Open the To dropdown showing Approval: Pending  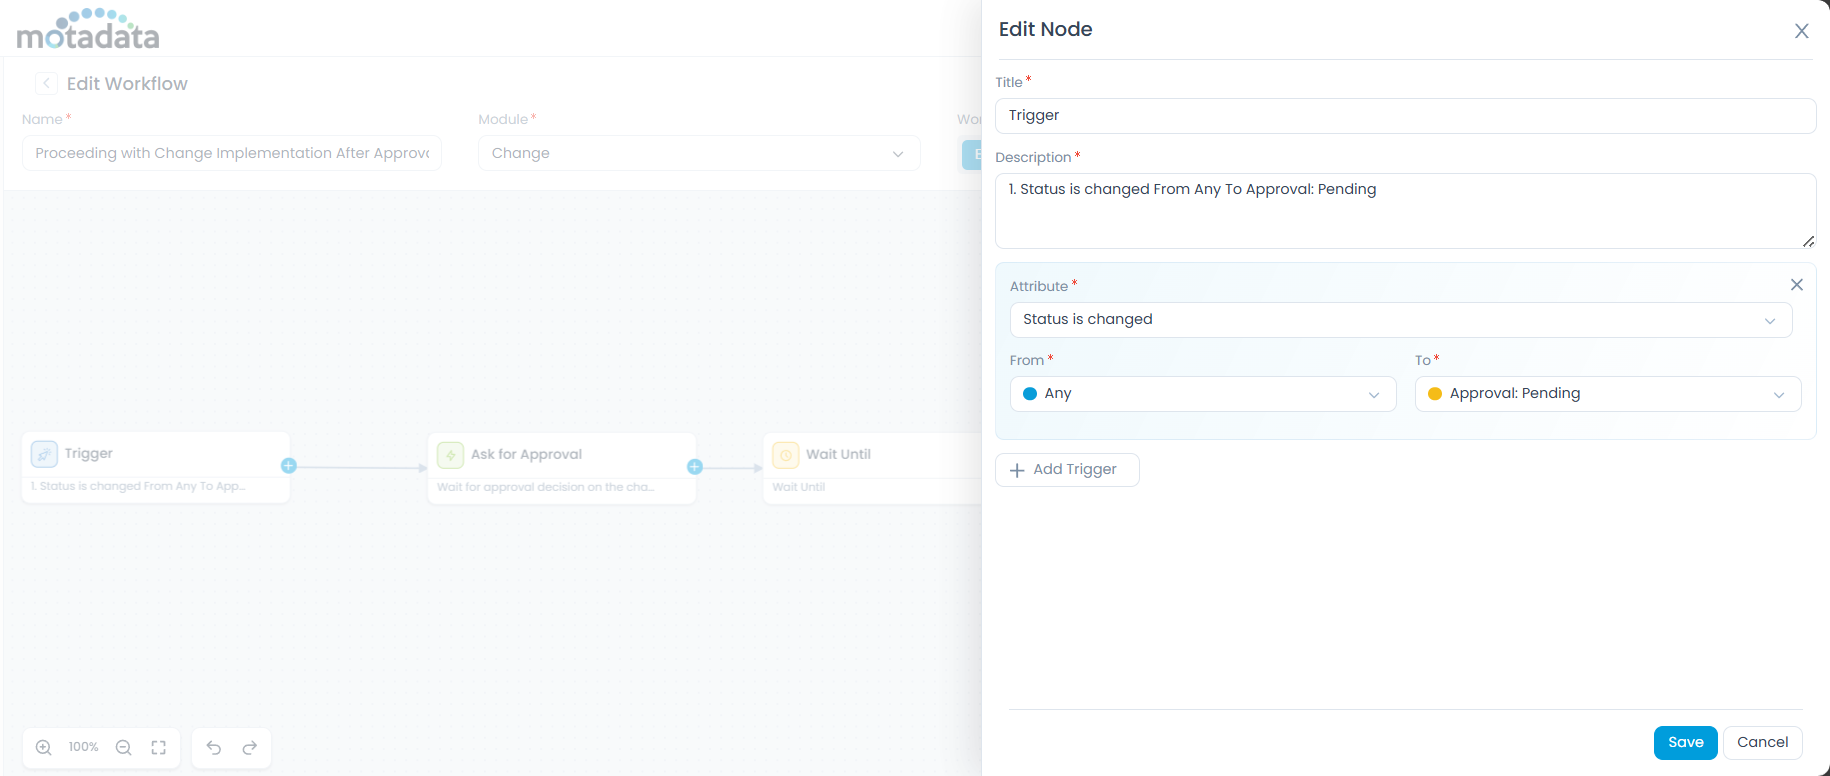[1607, 394]
